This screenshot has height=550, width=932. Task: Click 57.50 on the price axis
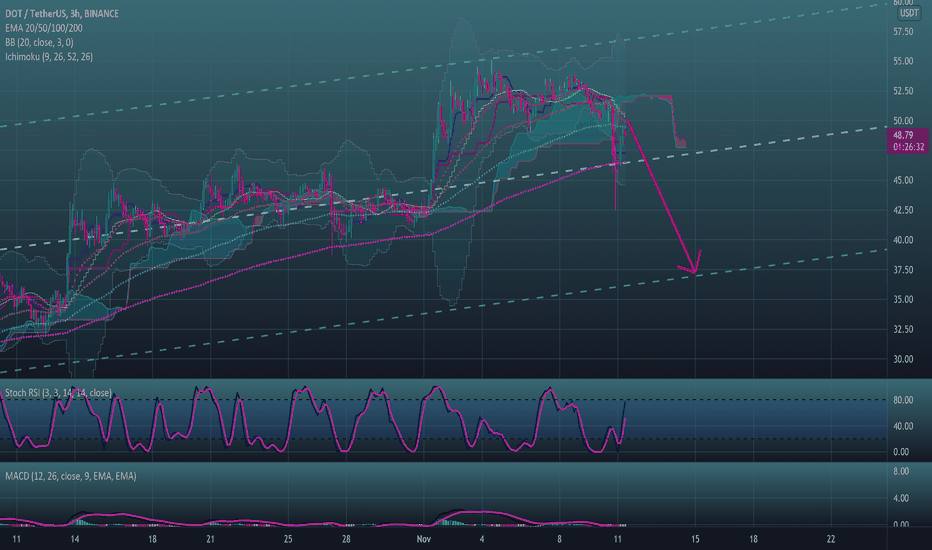[903, 32]
